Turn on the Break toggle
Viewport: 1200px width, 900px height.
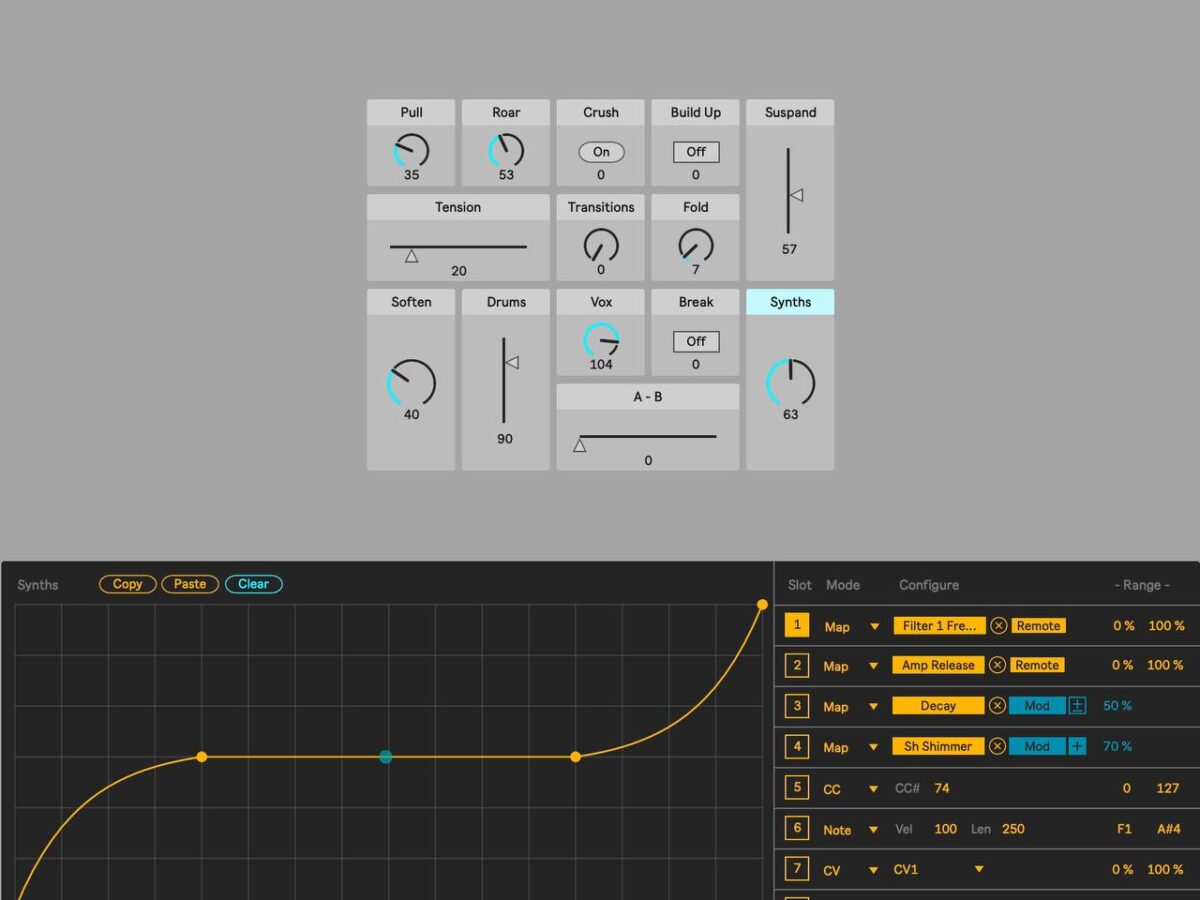tap(696, 341)
